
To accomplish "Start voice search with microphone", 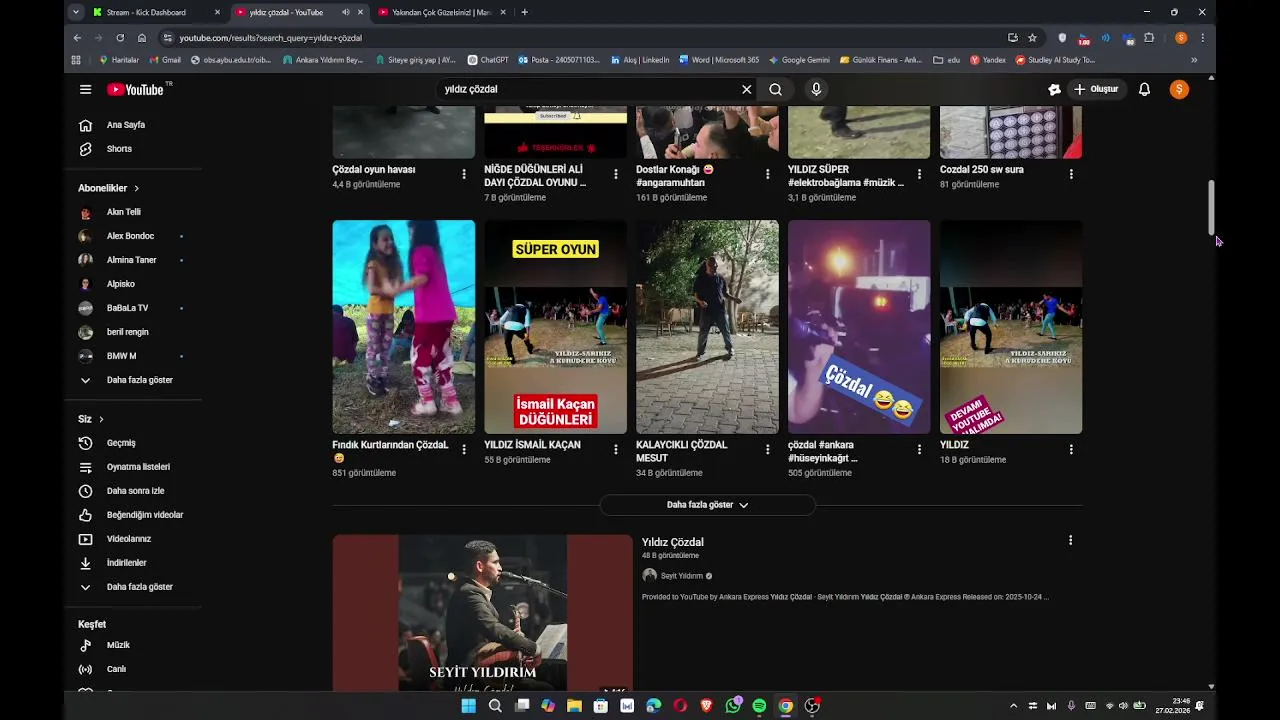I will coord(816,89).
